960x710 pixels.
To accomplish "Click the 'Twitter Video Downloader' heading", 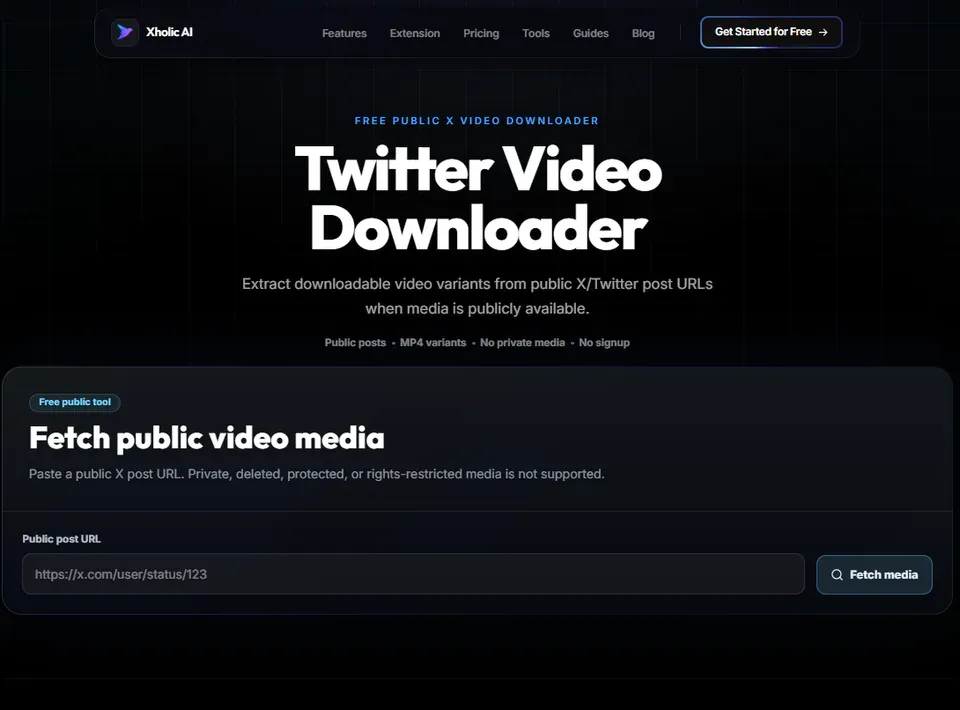I will click(x=478, y=198).
